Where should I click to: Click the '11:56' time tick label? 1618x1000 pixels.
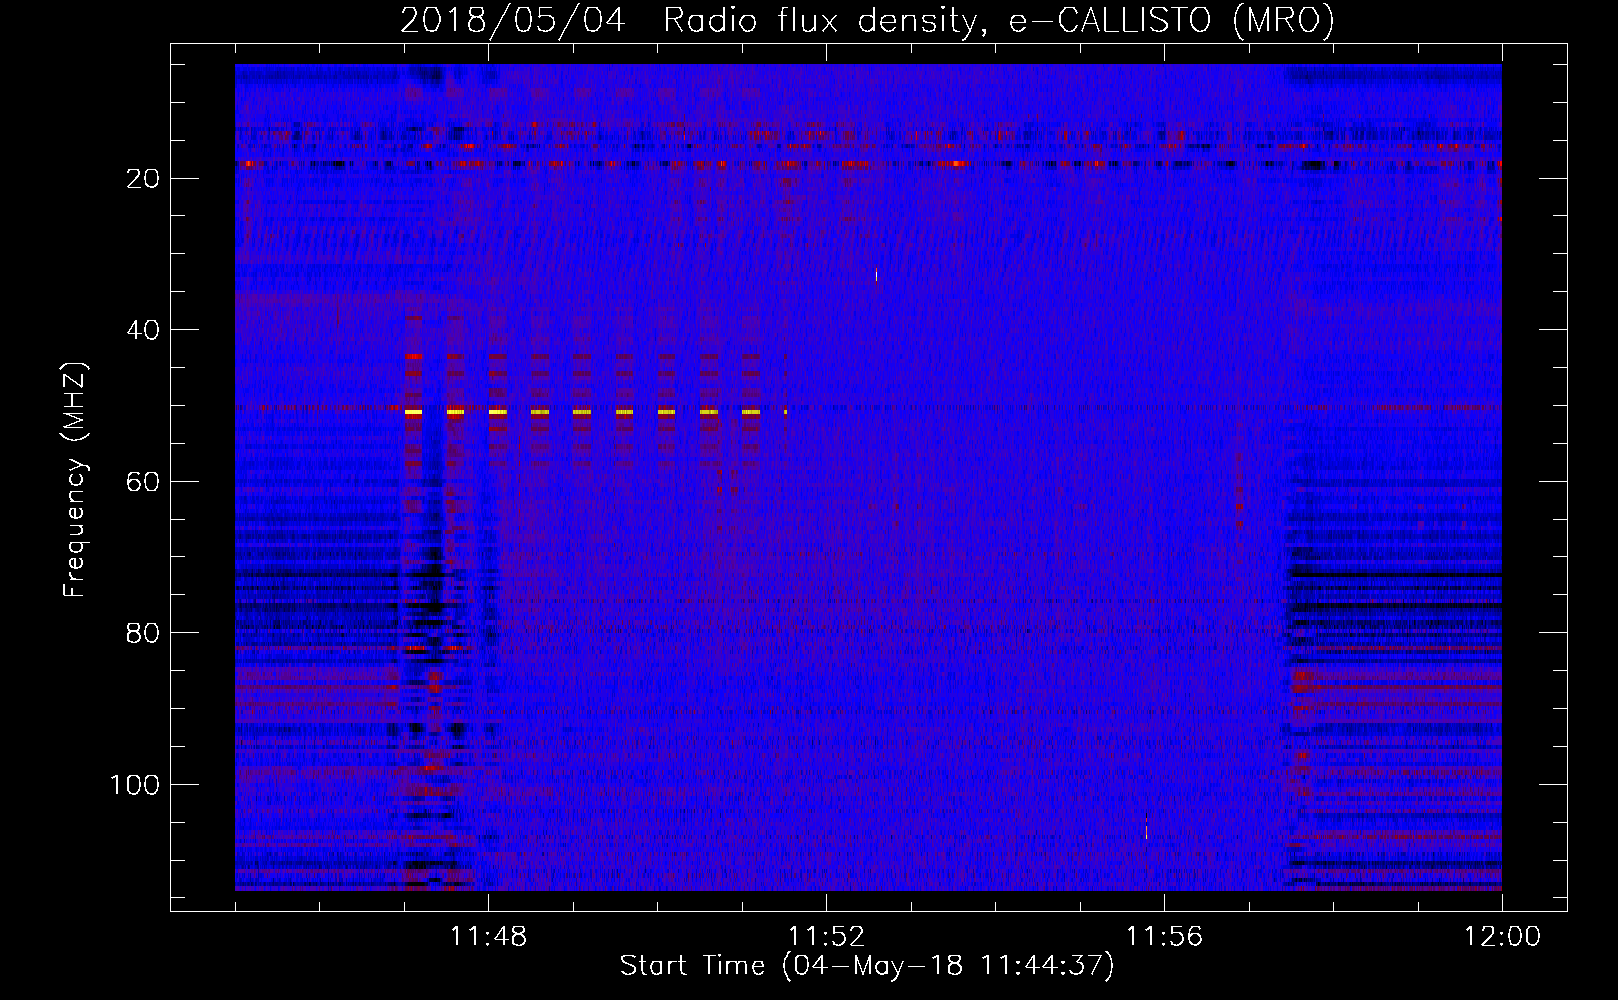tap(1164, 937)
